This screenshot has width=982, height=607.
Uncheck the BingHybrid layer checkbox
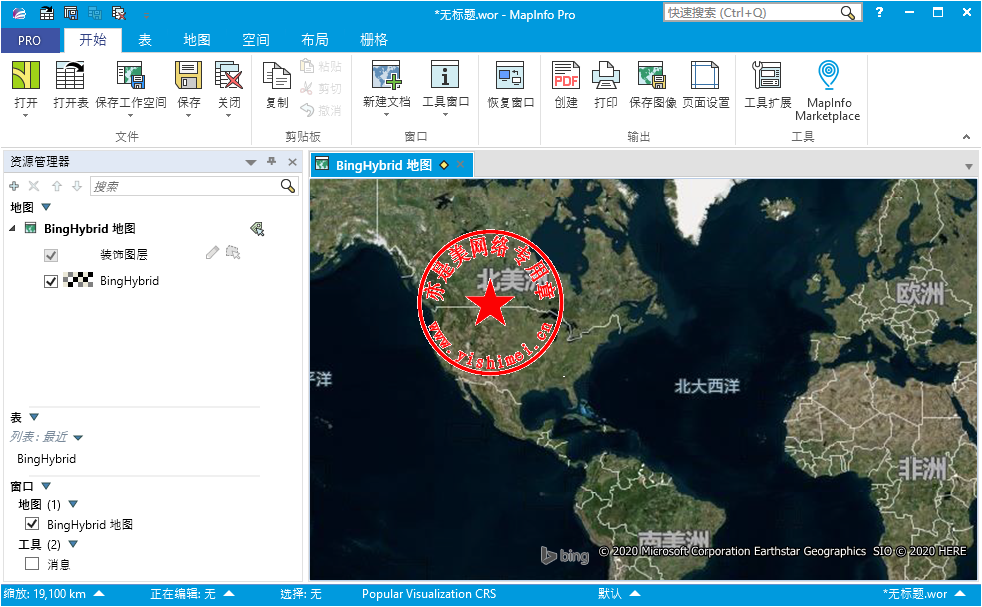click(51, 281)
